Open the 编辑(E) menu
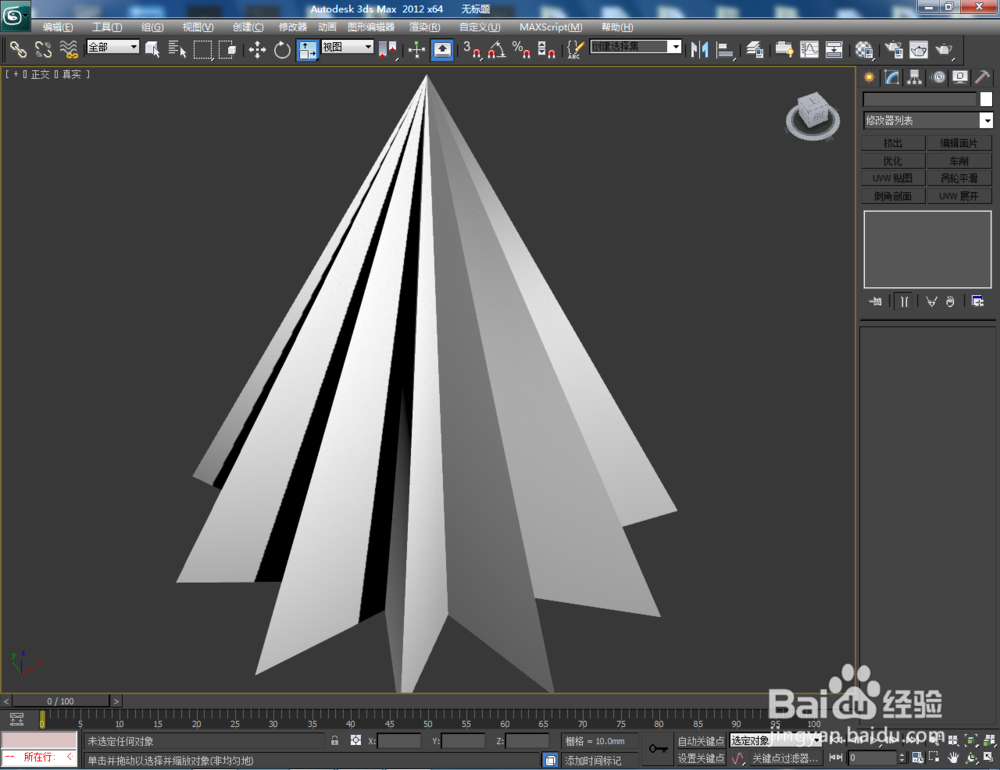Image resolution: width=1000 pixels, height=770 pixels. coord(58,27)
